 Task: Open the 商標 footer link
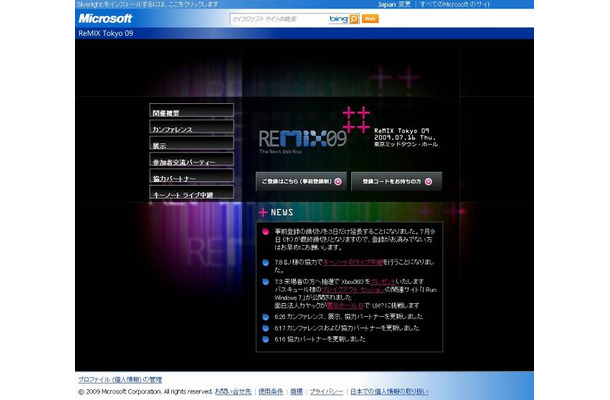tap(296, 391)
